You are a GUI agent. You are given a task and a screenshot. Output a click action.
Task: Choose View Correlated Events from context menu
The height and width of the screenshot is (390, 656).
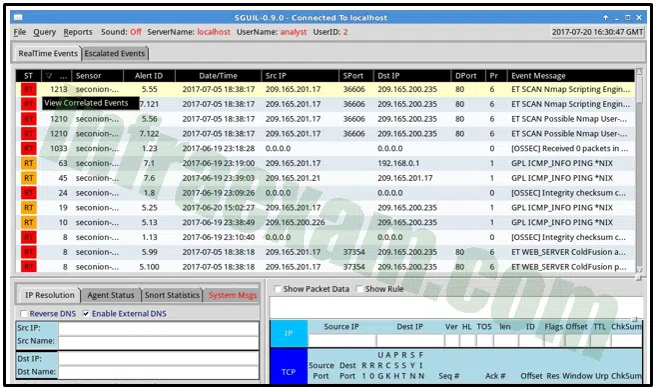click(x=86, y=103)
